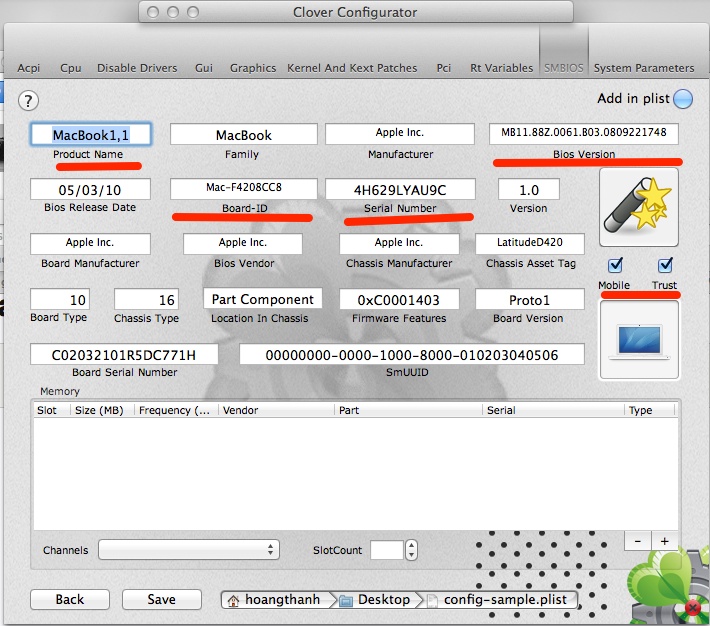The width and height of the screenshot is (710, 626).
Task: Click the Save button
Action: click(x=161, y=599)
